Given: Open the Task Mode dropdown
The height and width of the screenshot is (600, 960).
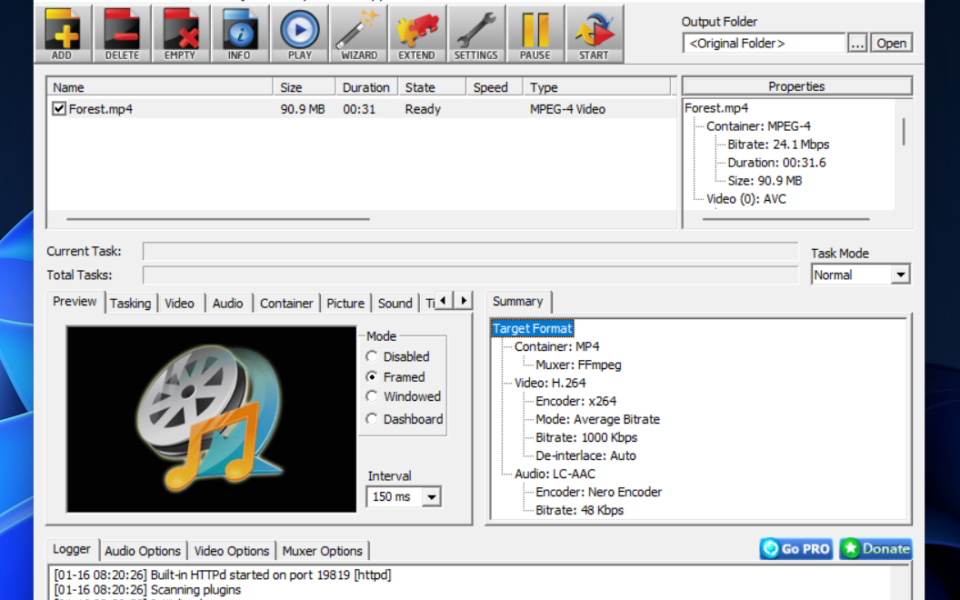Looking at the screenshot, I should click(900, 275).
